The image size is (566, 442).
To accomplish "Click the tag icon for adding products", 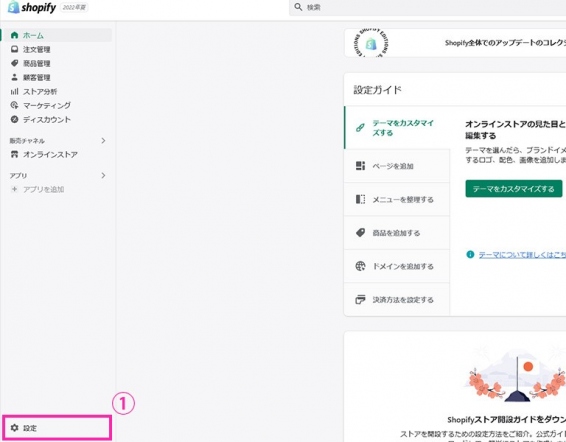I will [360, 233].
